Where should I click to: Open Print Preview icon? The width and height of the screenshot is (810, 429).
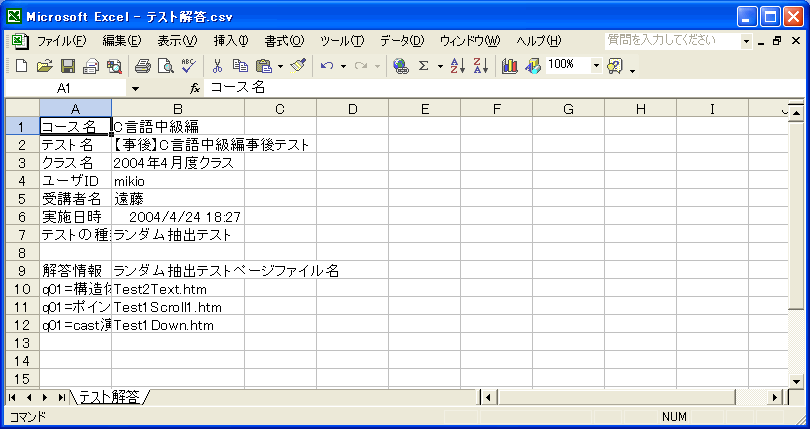(165, 66)
